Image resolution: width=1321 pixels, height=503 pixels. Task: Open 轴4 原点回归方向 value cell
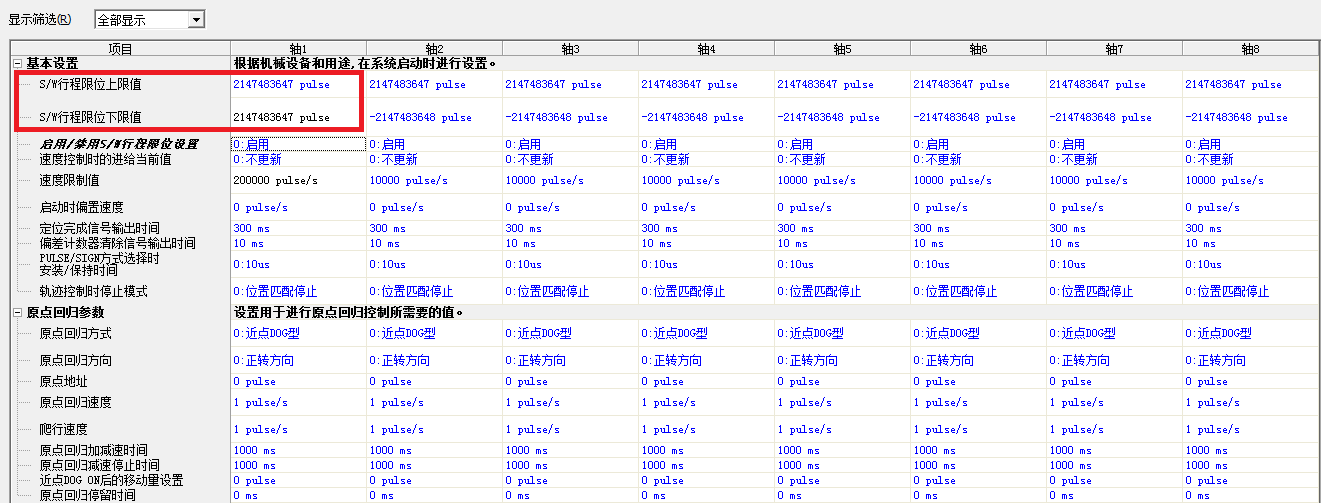[705, 361]
